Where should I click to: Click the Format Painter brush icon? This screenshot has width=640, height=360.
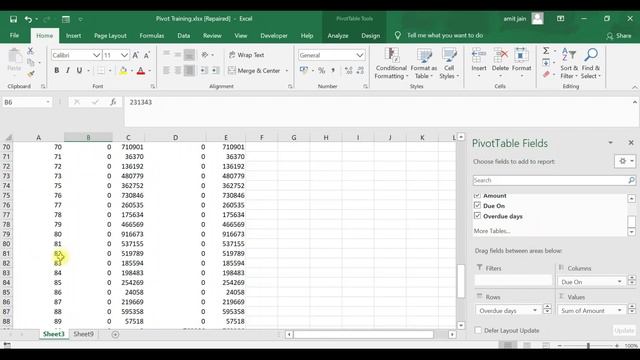(31, 74)
